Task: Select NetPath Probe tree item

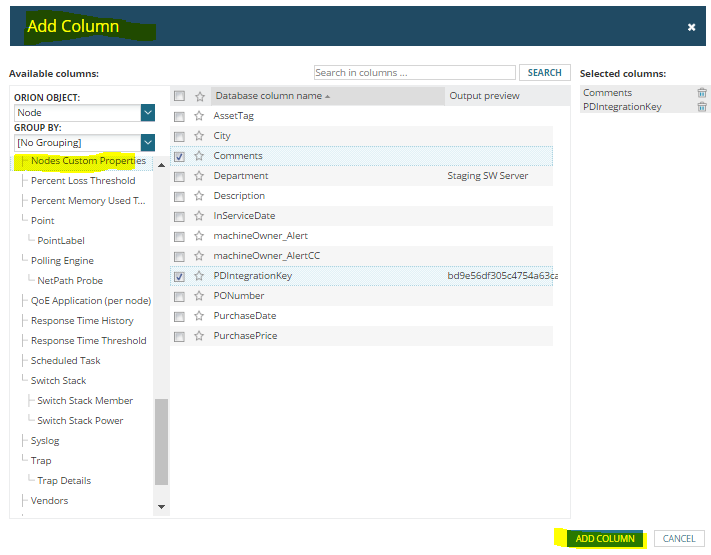Action: tap(70, 281)
